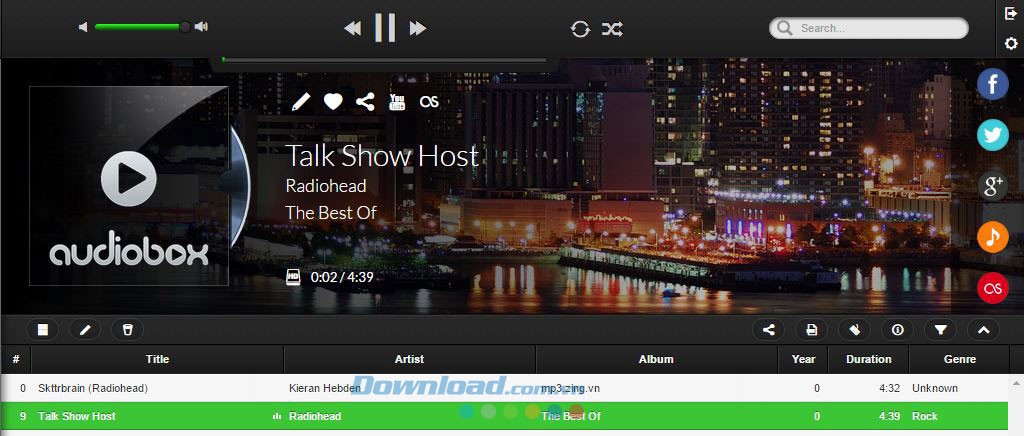This screenshot has height=436, width=1024.
Task: Sort by the Genre column header
Action: point(959,359)
